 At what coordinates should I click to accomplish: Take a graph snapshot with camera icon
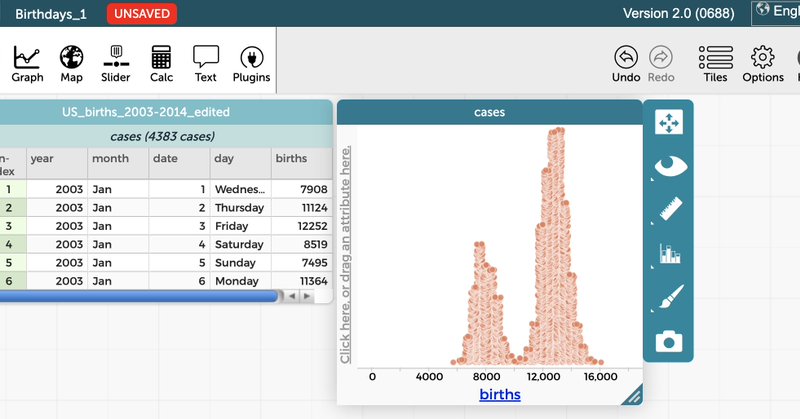coord(669,341)
